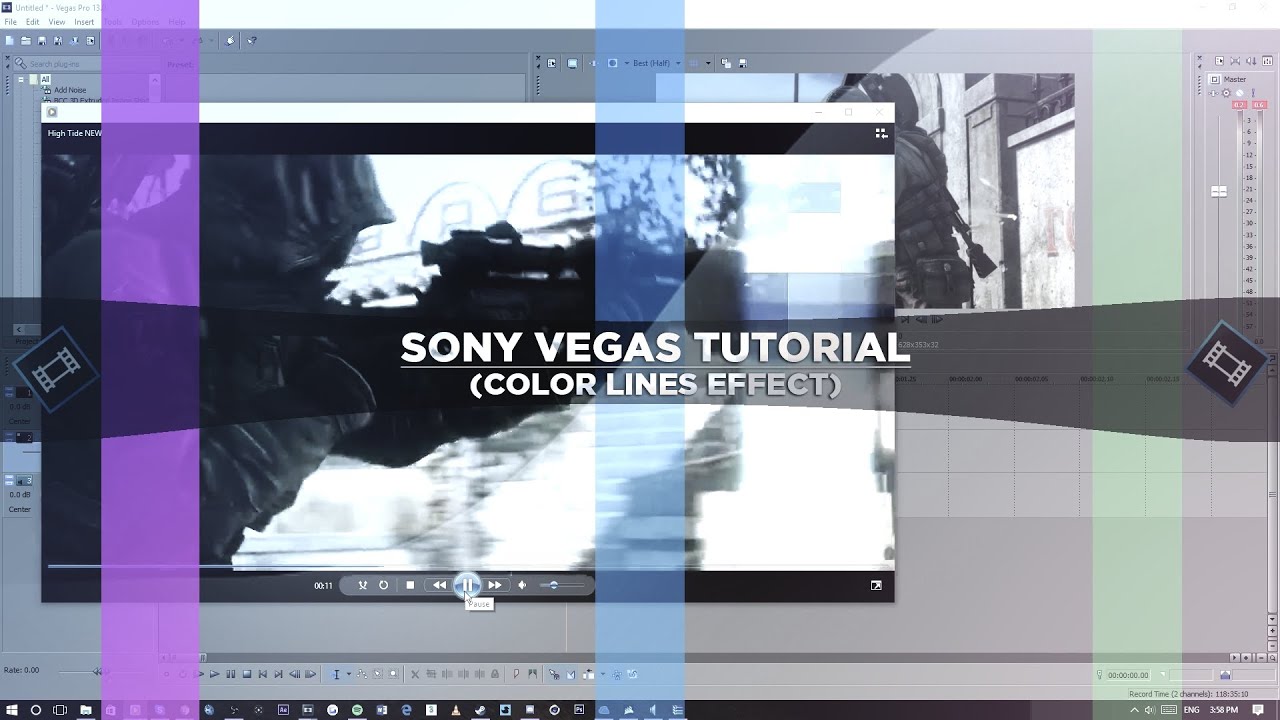Save the project with the floppy icon

pyautogui.click(x=42, y=41)
